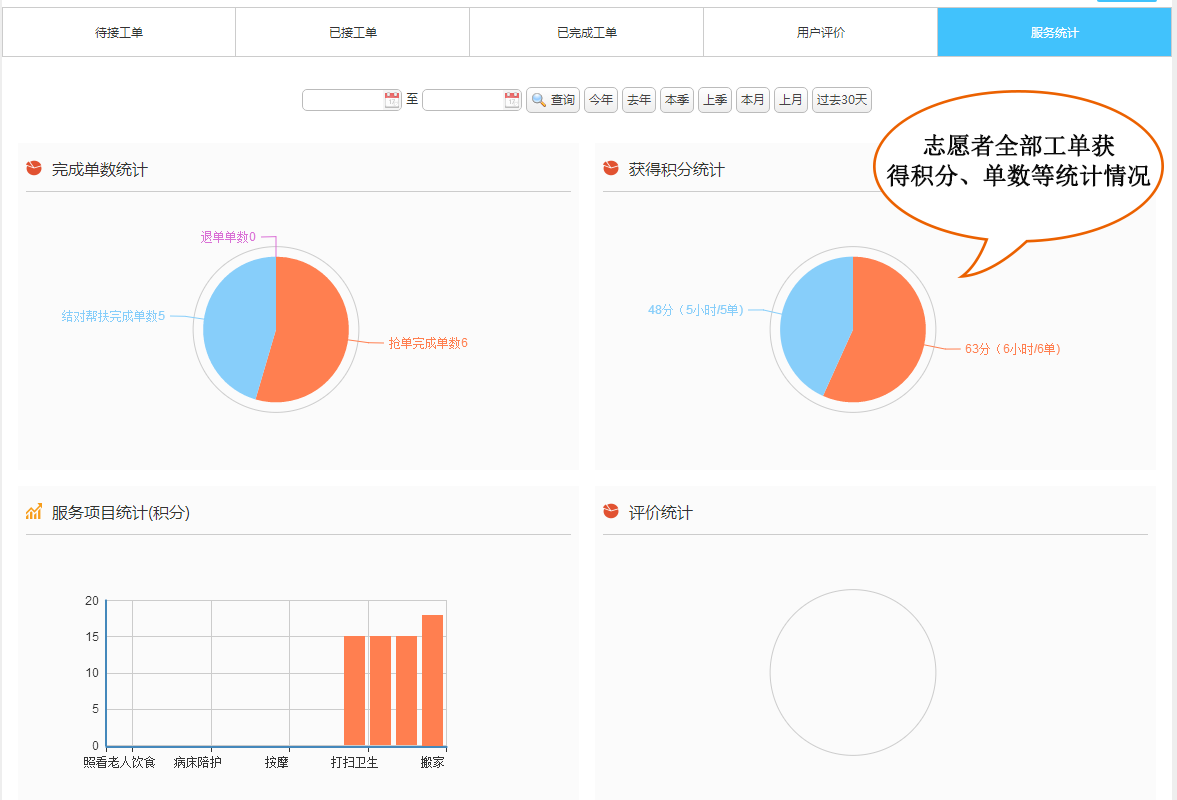The height and width of the screenshot is (800, 1177).
Task: Click the pie icon beside 完成单数统计
Action: (x=34, y=168)
